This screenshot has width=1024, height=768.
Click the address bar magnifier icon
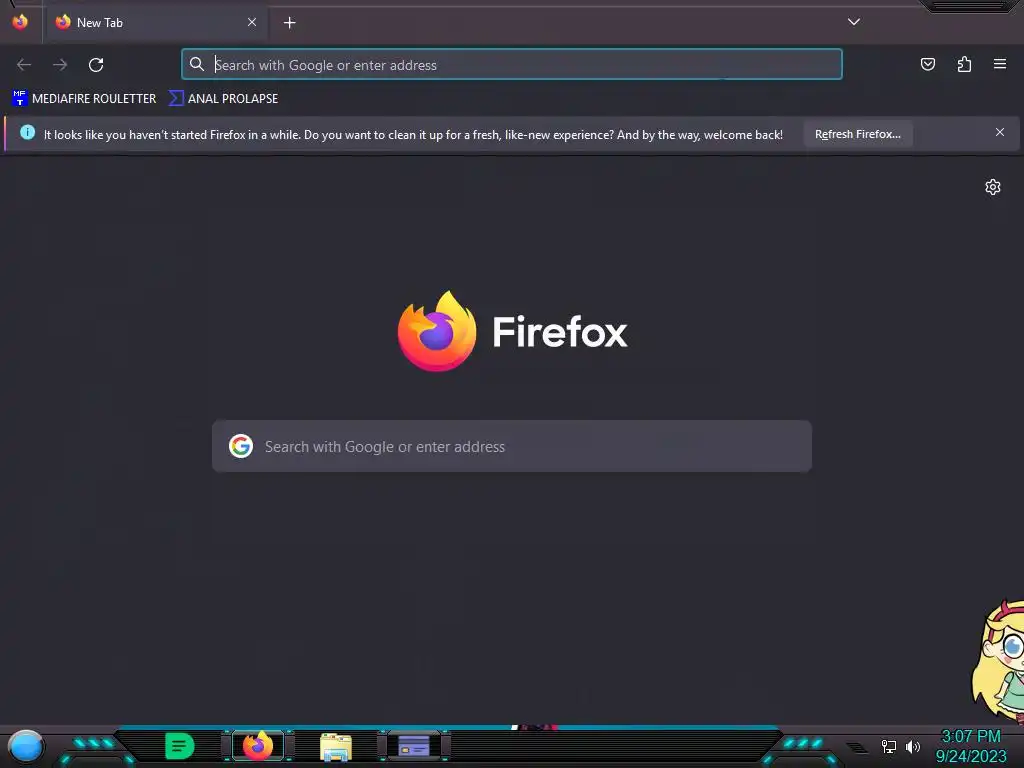197,64
